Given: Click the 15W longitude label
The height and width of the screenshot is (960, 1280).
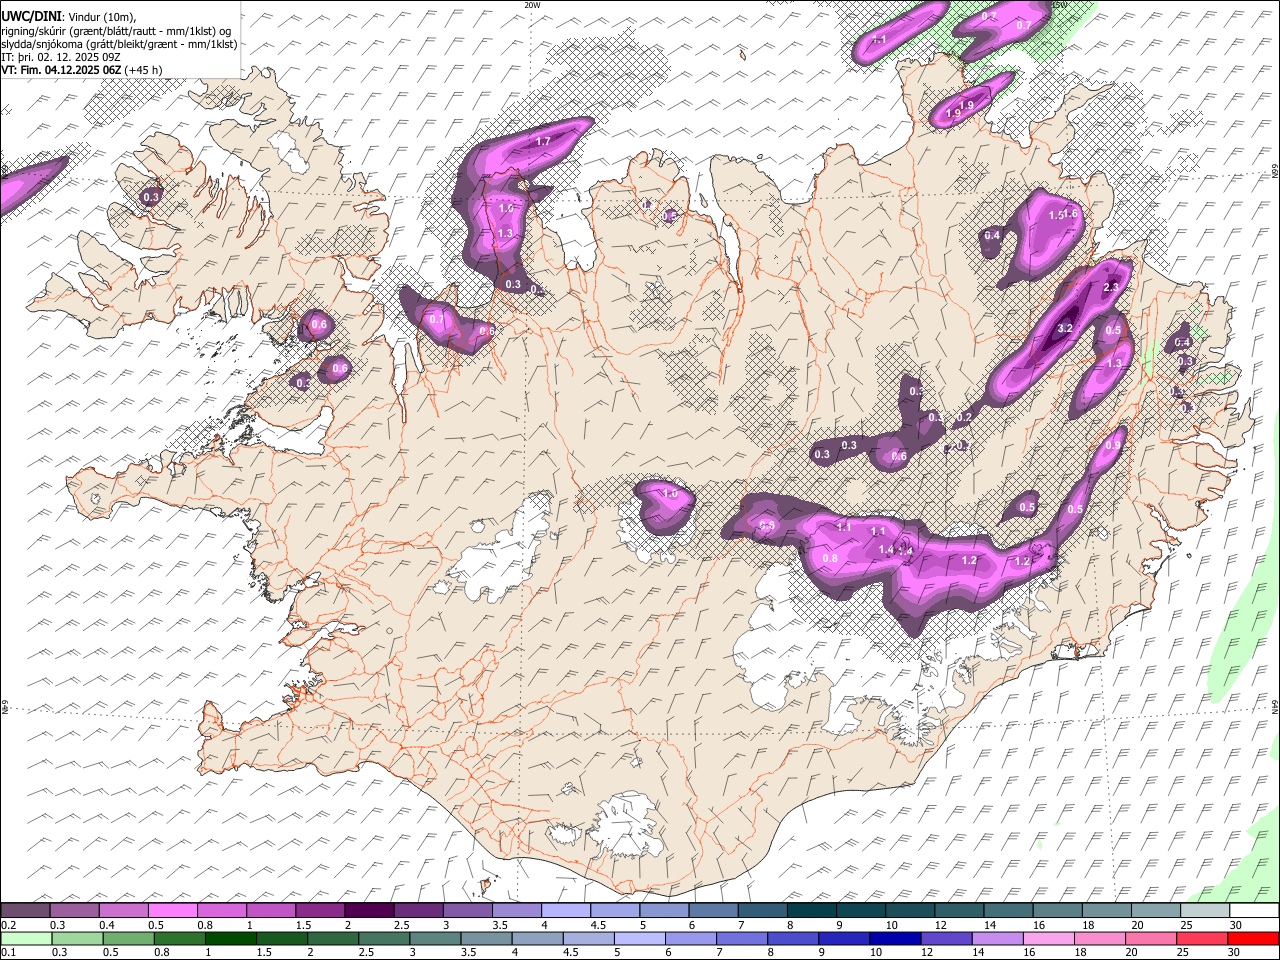Looking at the screenshot, I should (1060, 5).
